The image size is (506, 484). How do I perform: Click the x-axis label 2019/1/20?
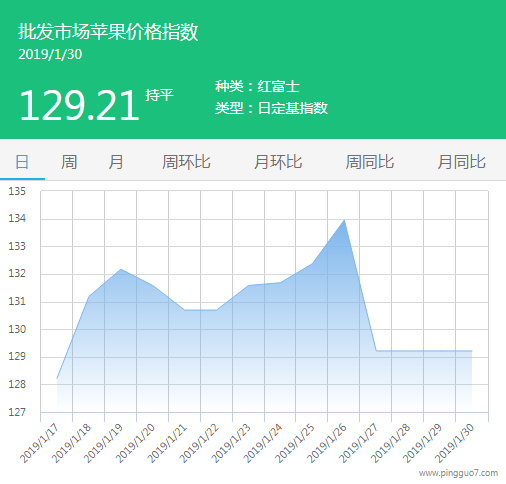pos(135,443)
